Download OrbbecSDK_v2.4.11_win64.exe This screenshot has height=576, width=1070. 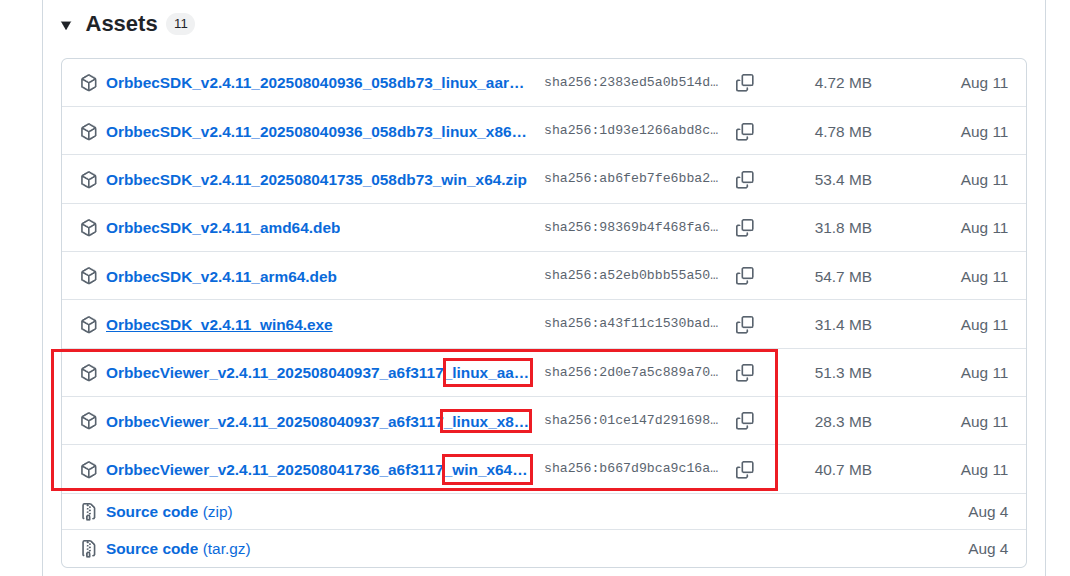(219, 325)
